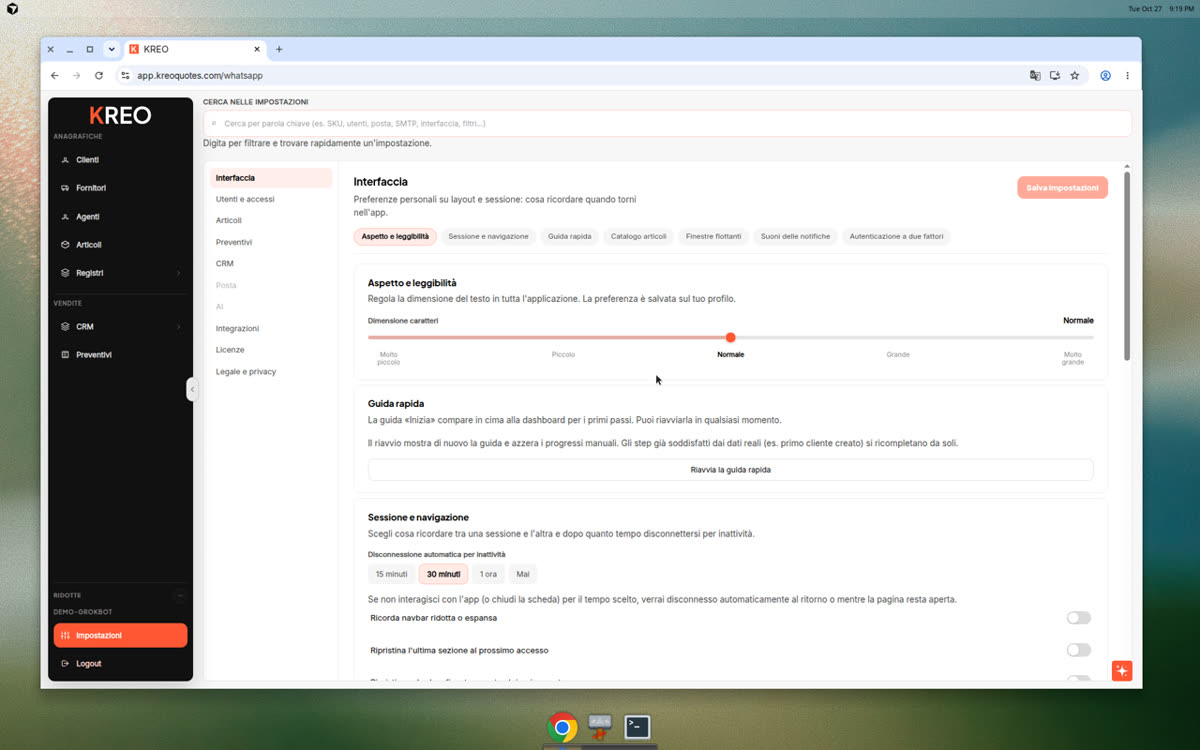The width and height of the screenshot is (1200, 750).
Task: Open the Chrome profile avatar
Action: [1106, 75]
